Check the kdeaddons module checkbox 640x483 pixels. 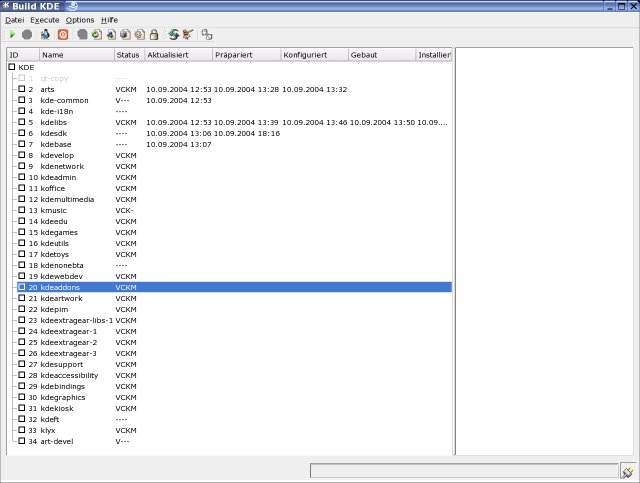tap(22, 287)
